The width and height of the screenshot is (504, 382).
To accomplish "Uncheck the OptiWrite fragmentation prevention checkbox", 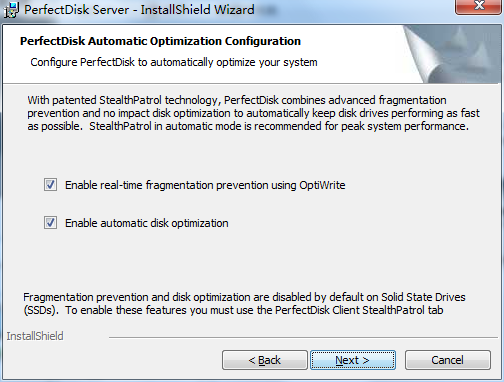I will click(x=50, y=185).
